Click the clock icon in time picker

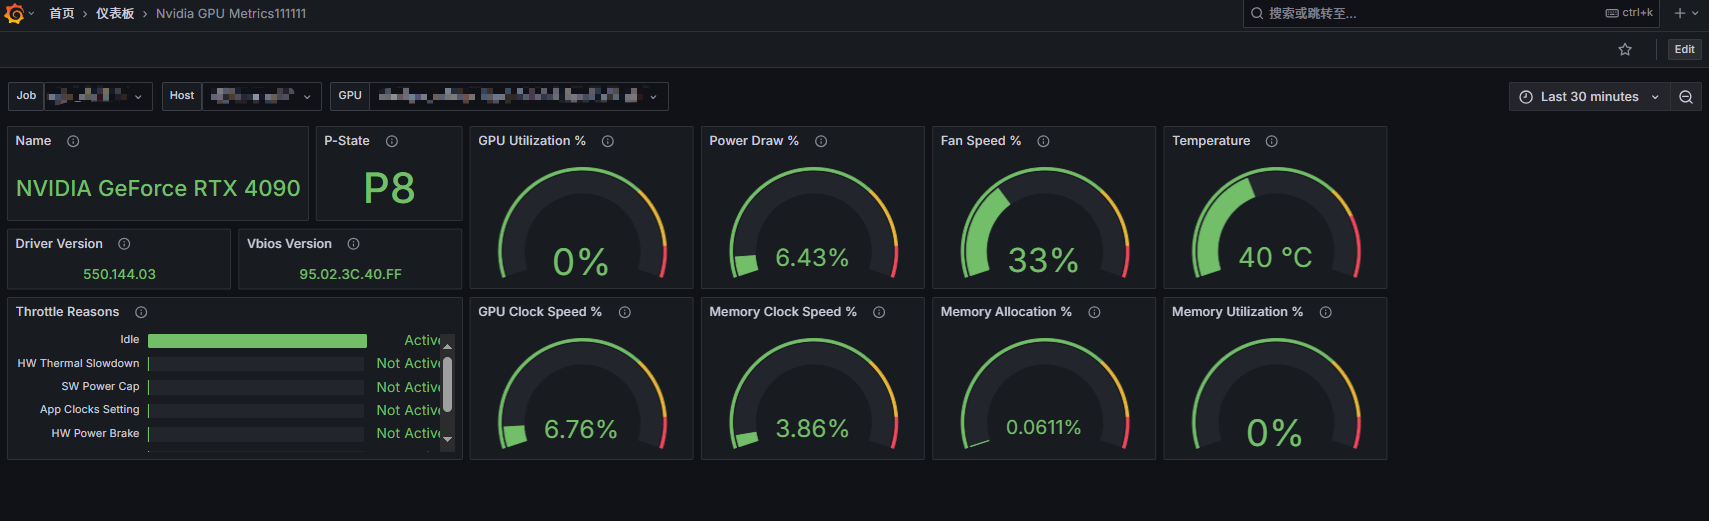coord(1526,97)
